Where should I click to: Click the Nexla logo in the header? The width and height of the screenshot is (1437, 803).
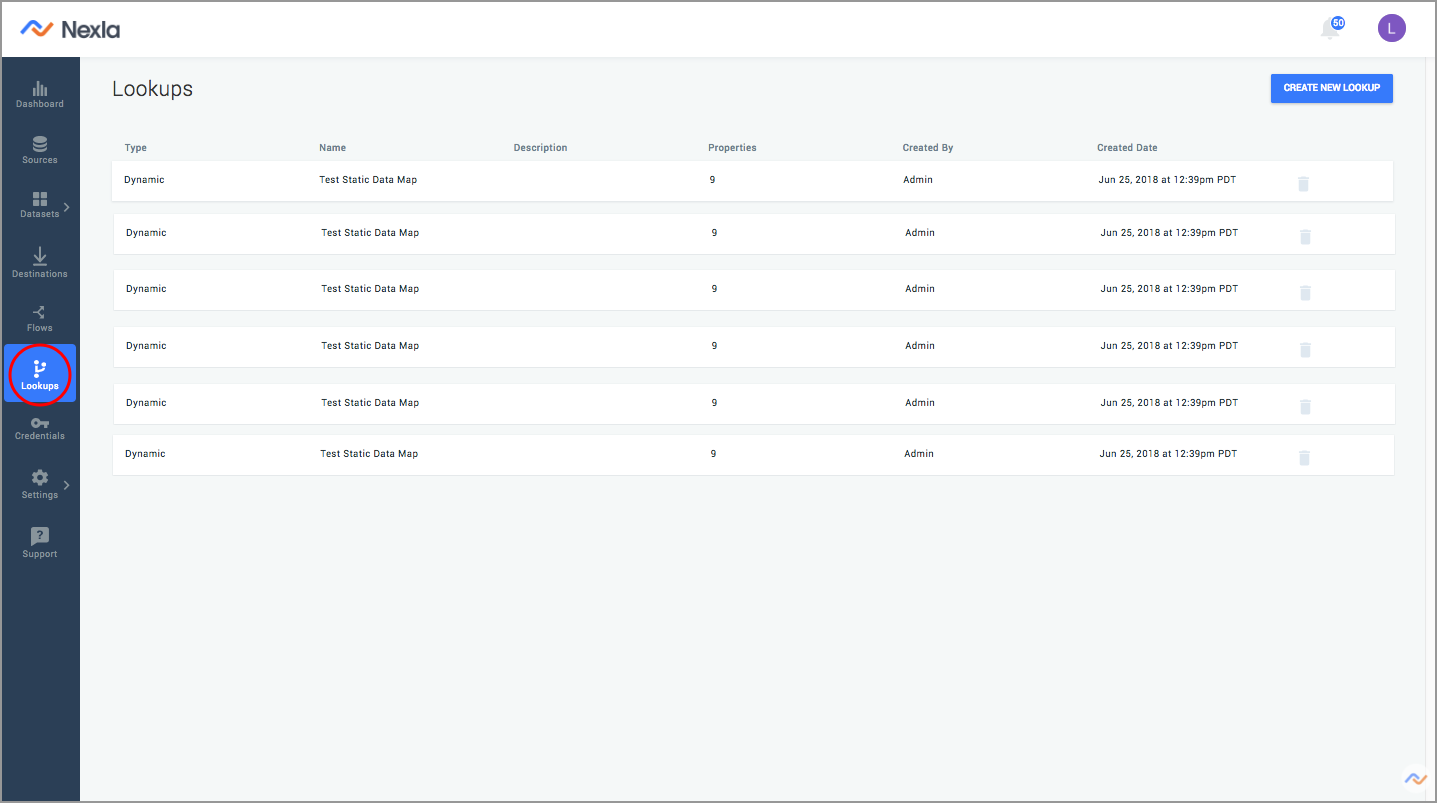coord(70,29)
